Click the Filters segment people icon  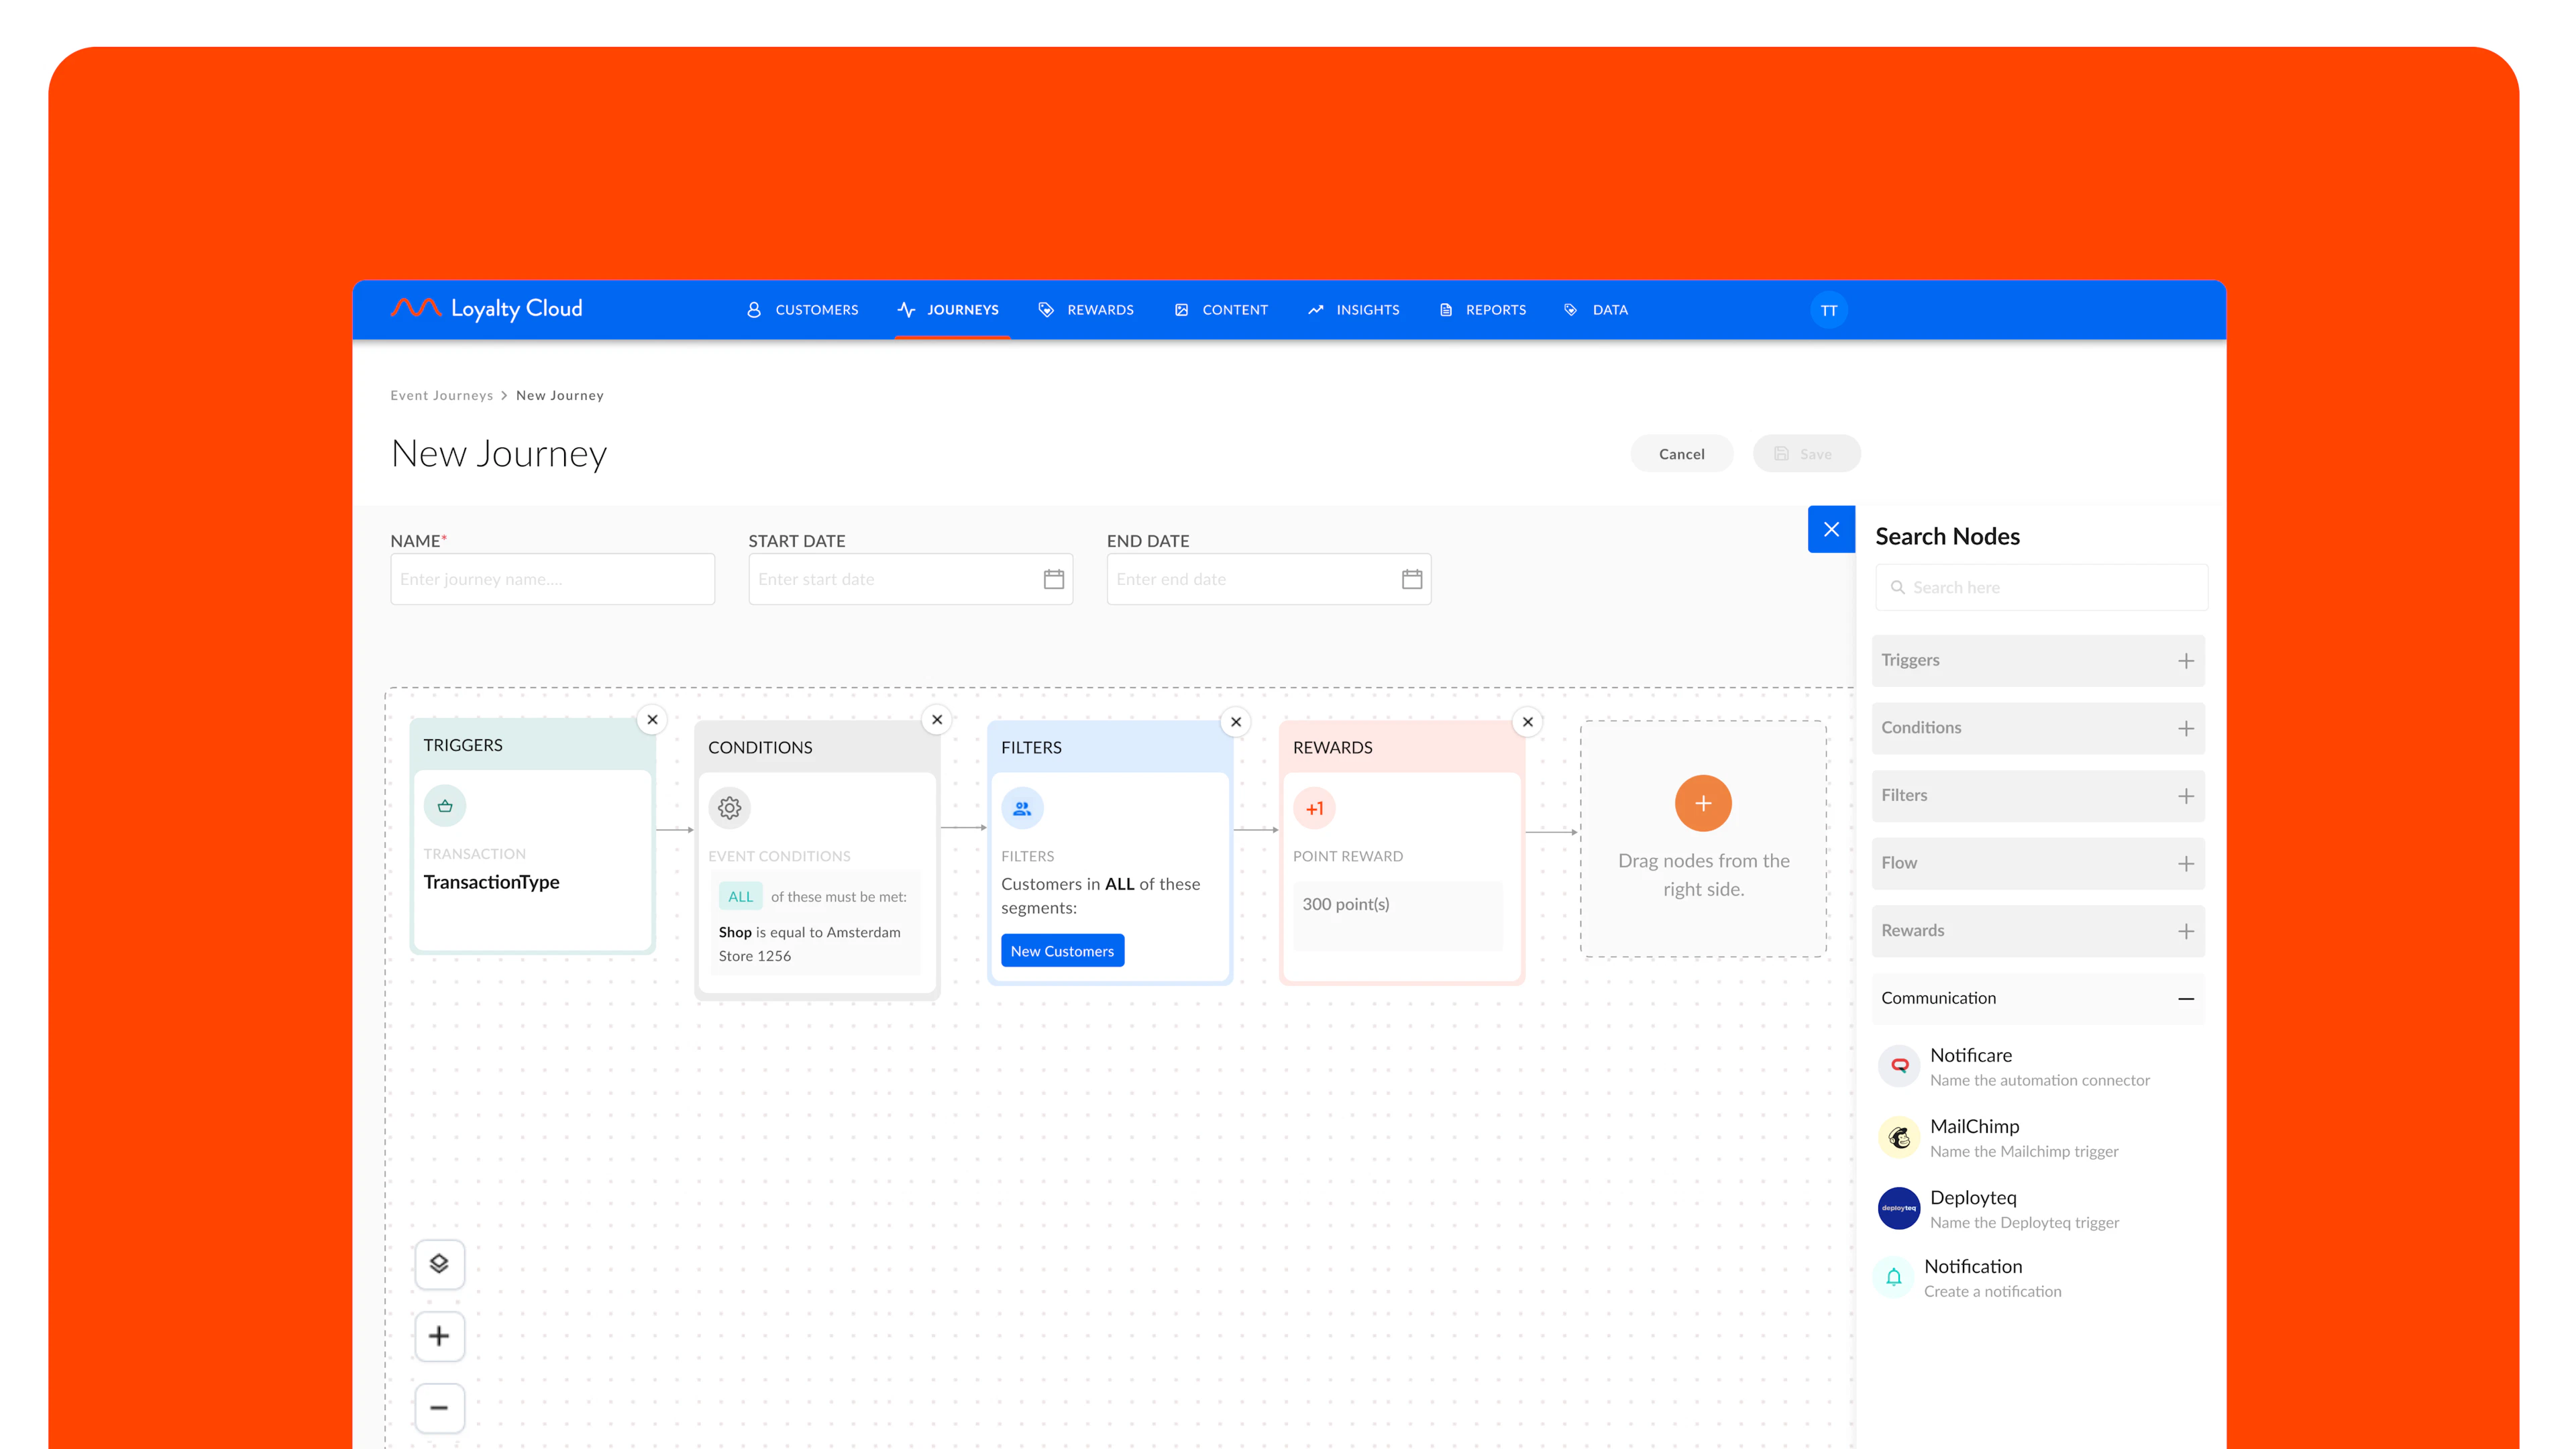1022,808
